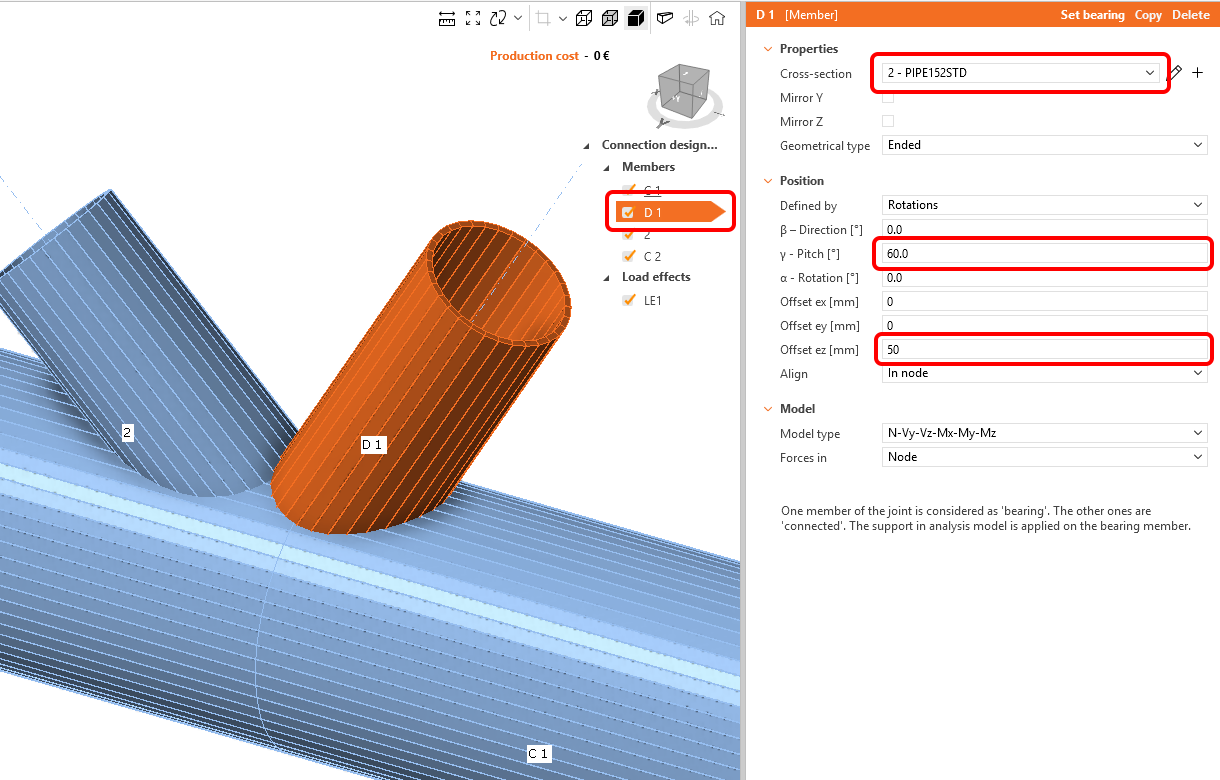The image size is (1220, 780).
Task: Zoom to fit all in view
Action: coord(473,18)
